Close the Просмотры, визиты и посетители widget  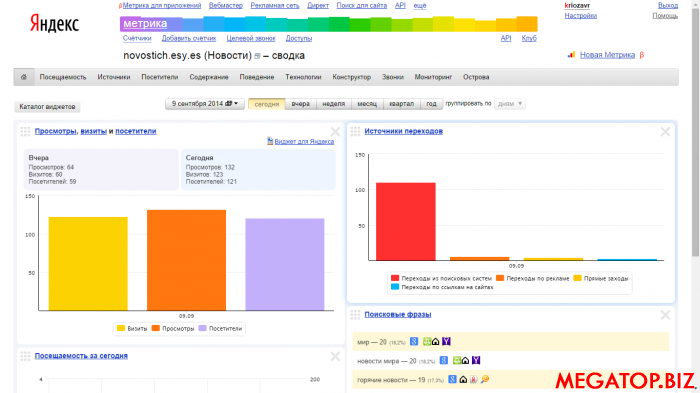pos(335,132)
